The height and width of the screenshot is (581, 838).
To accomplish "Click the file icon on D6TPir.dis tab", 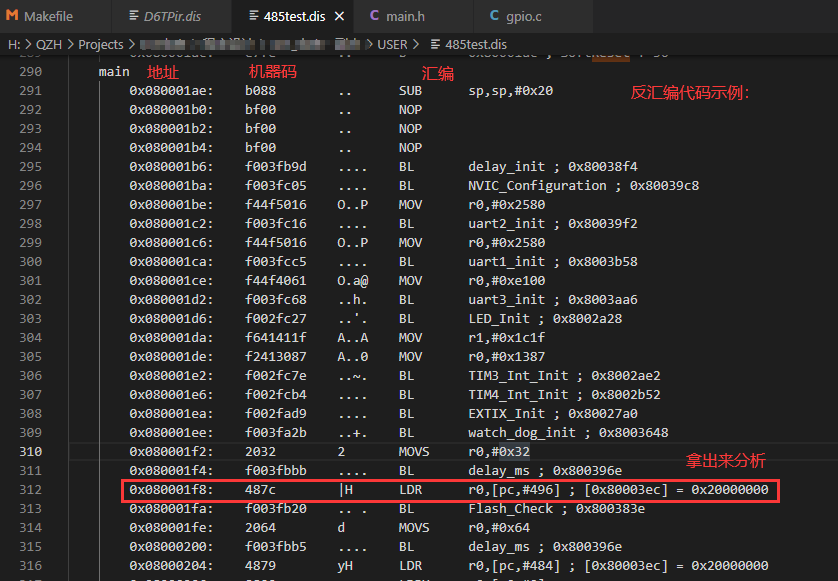I will pos(134,16).
